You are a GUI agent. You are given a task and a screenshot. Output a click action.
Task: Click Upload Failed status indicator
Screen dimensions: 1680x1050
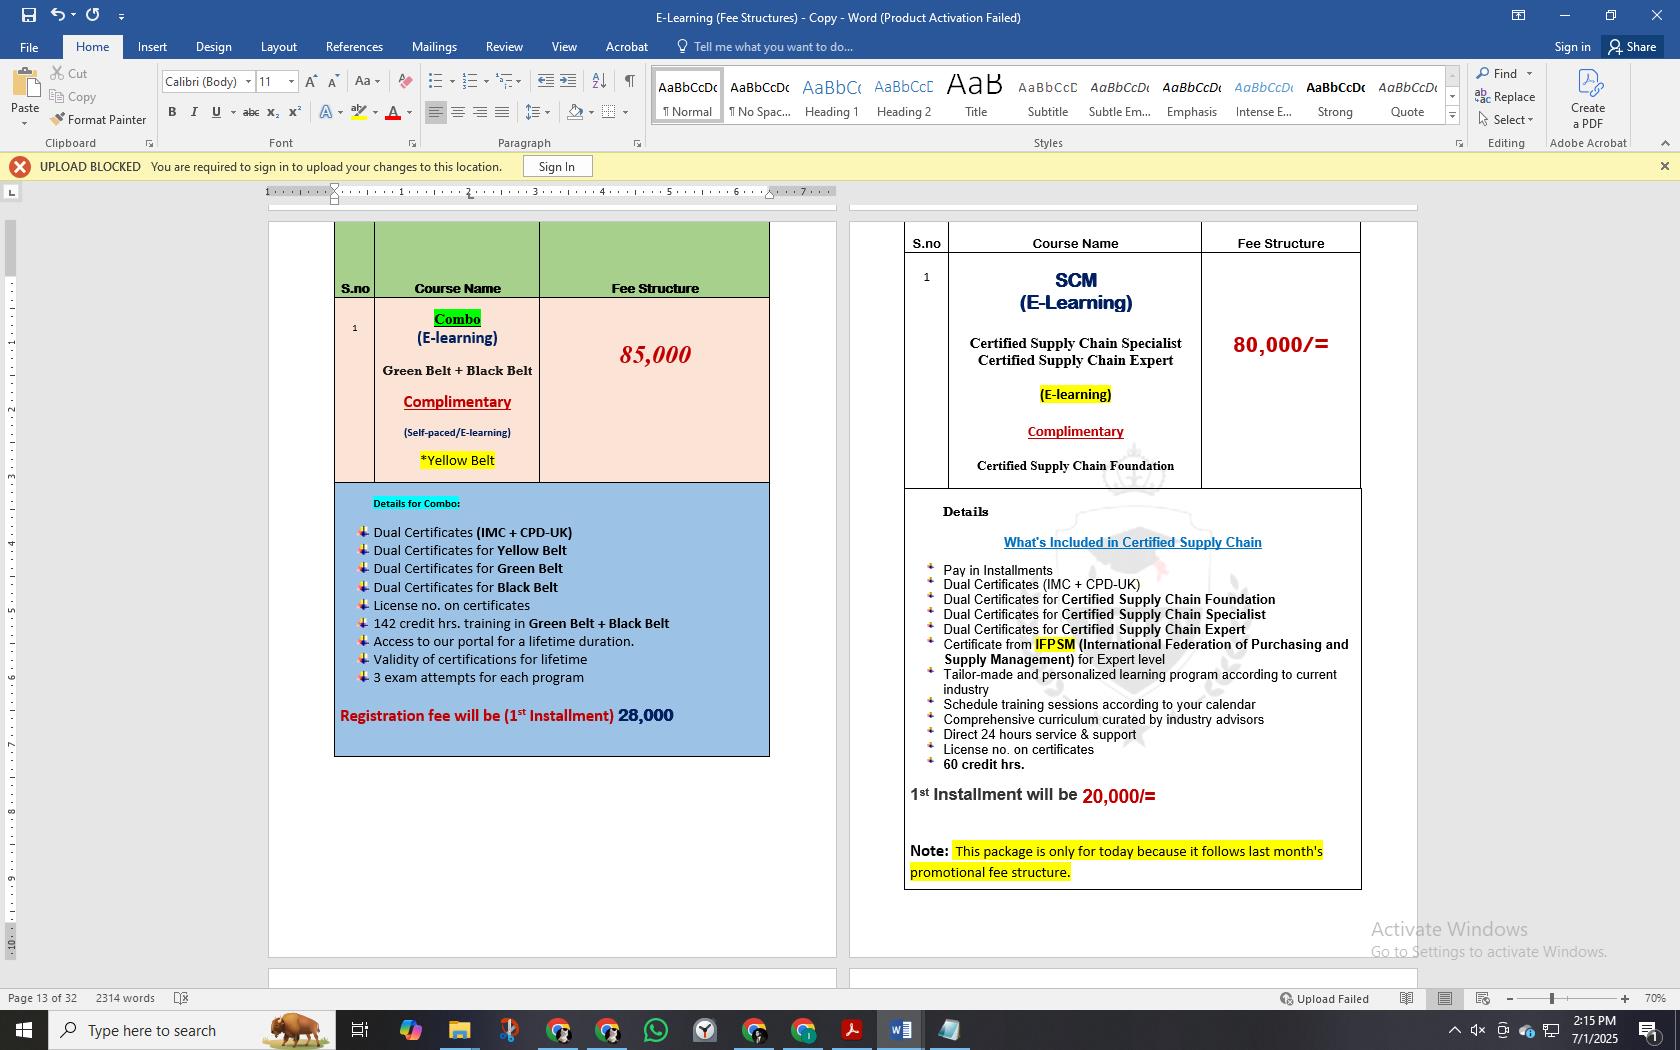click(x=1325, y=998)
